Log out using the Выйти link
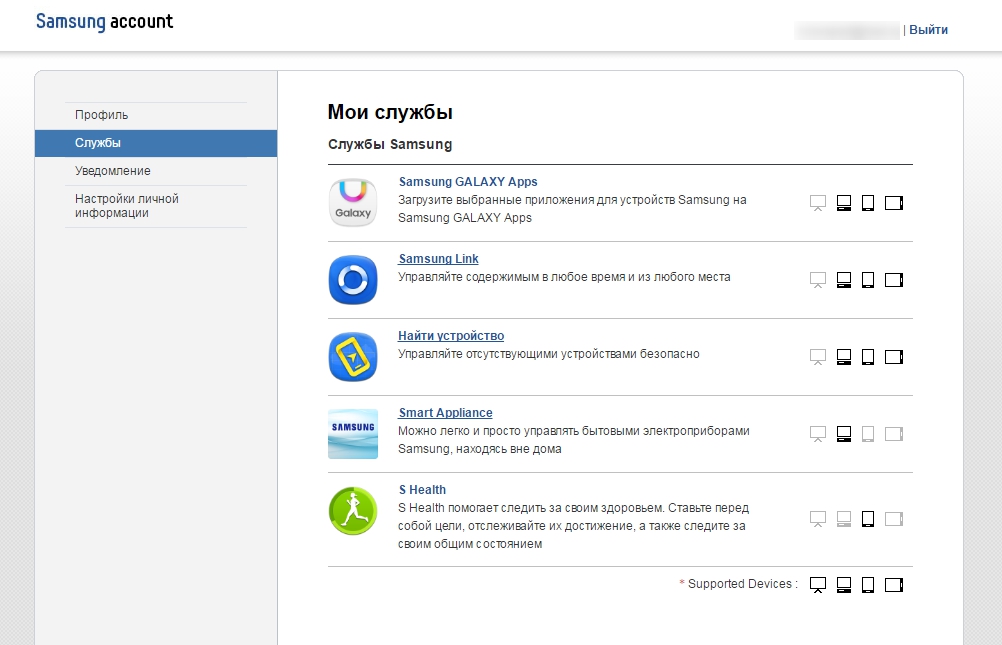 tap(928, 30)
